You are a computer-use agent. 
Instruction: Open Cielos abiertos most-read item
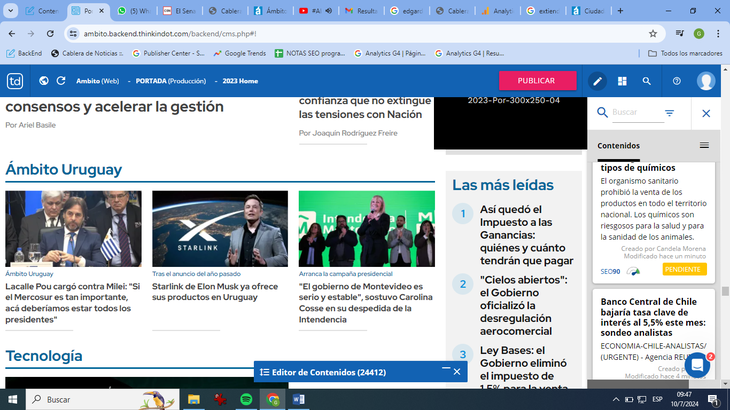pyautogui.click(x=524, y=305)
